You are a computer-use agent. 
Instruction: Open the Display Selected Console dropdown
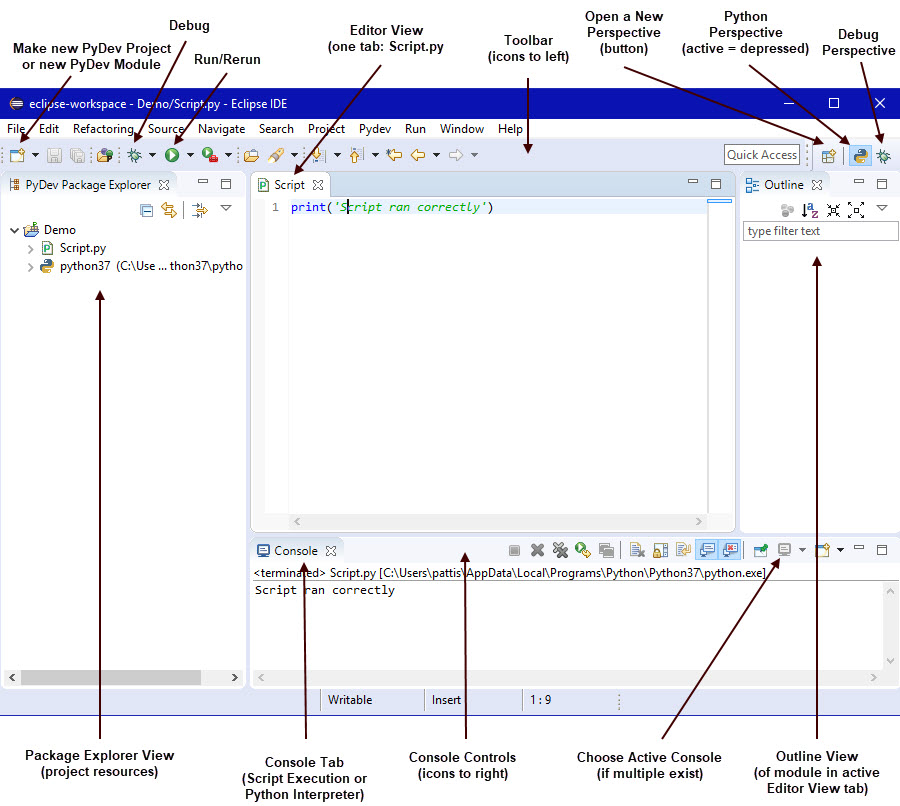click(802, 551)
